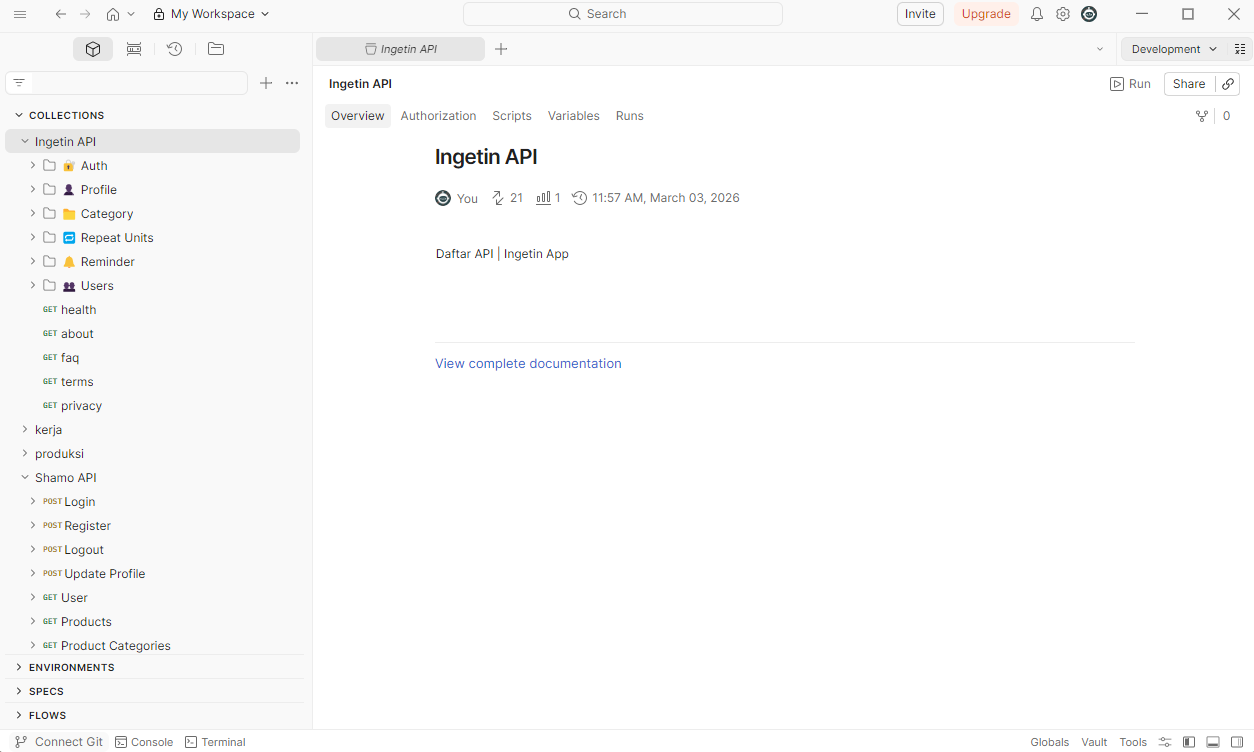Viewport: 1254px width, 752px height.
Task: Select the Collections sidebar icon
Action: [93, 49]
